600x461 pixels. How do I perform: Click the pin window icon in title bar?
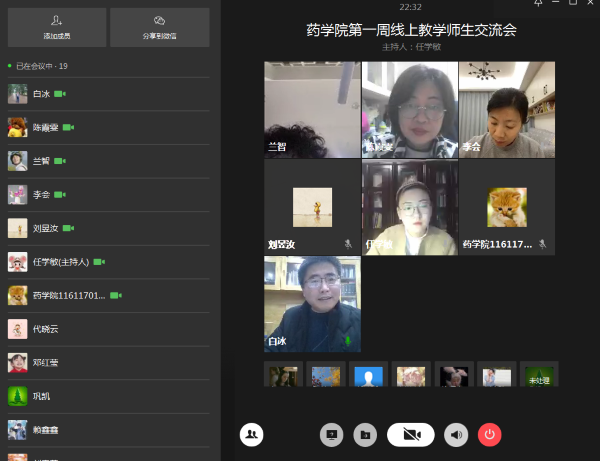click(x=537, y=4)
